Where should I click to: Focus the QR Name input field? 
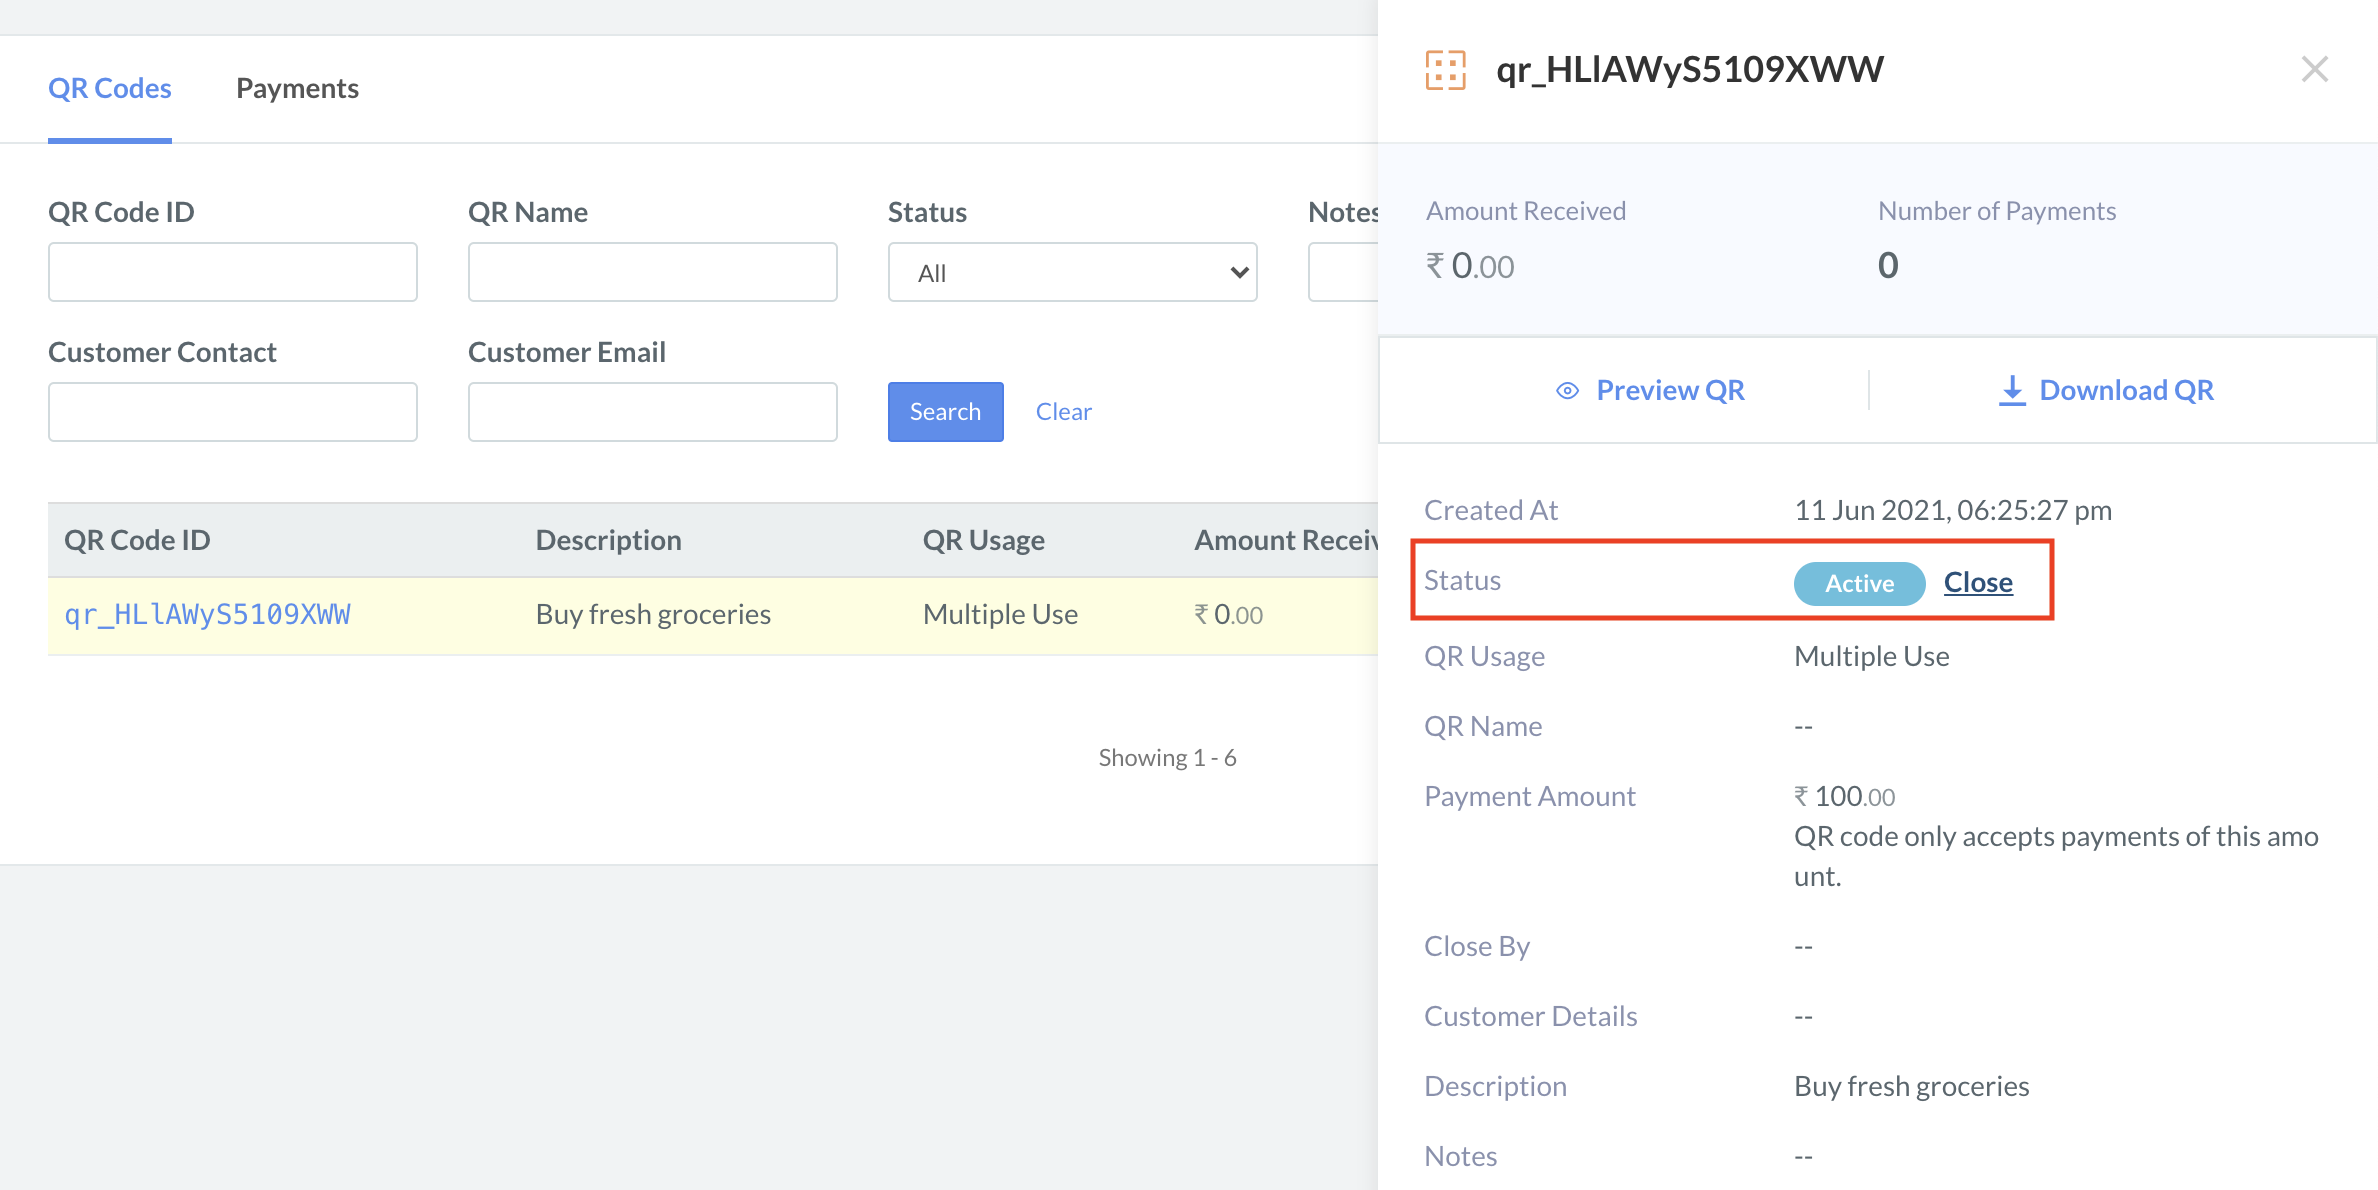(652, 272)
